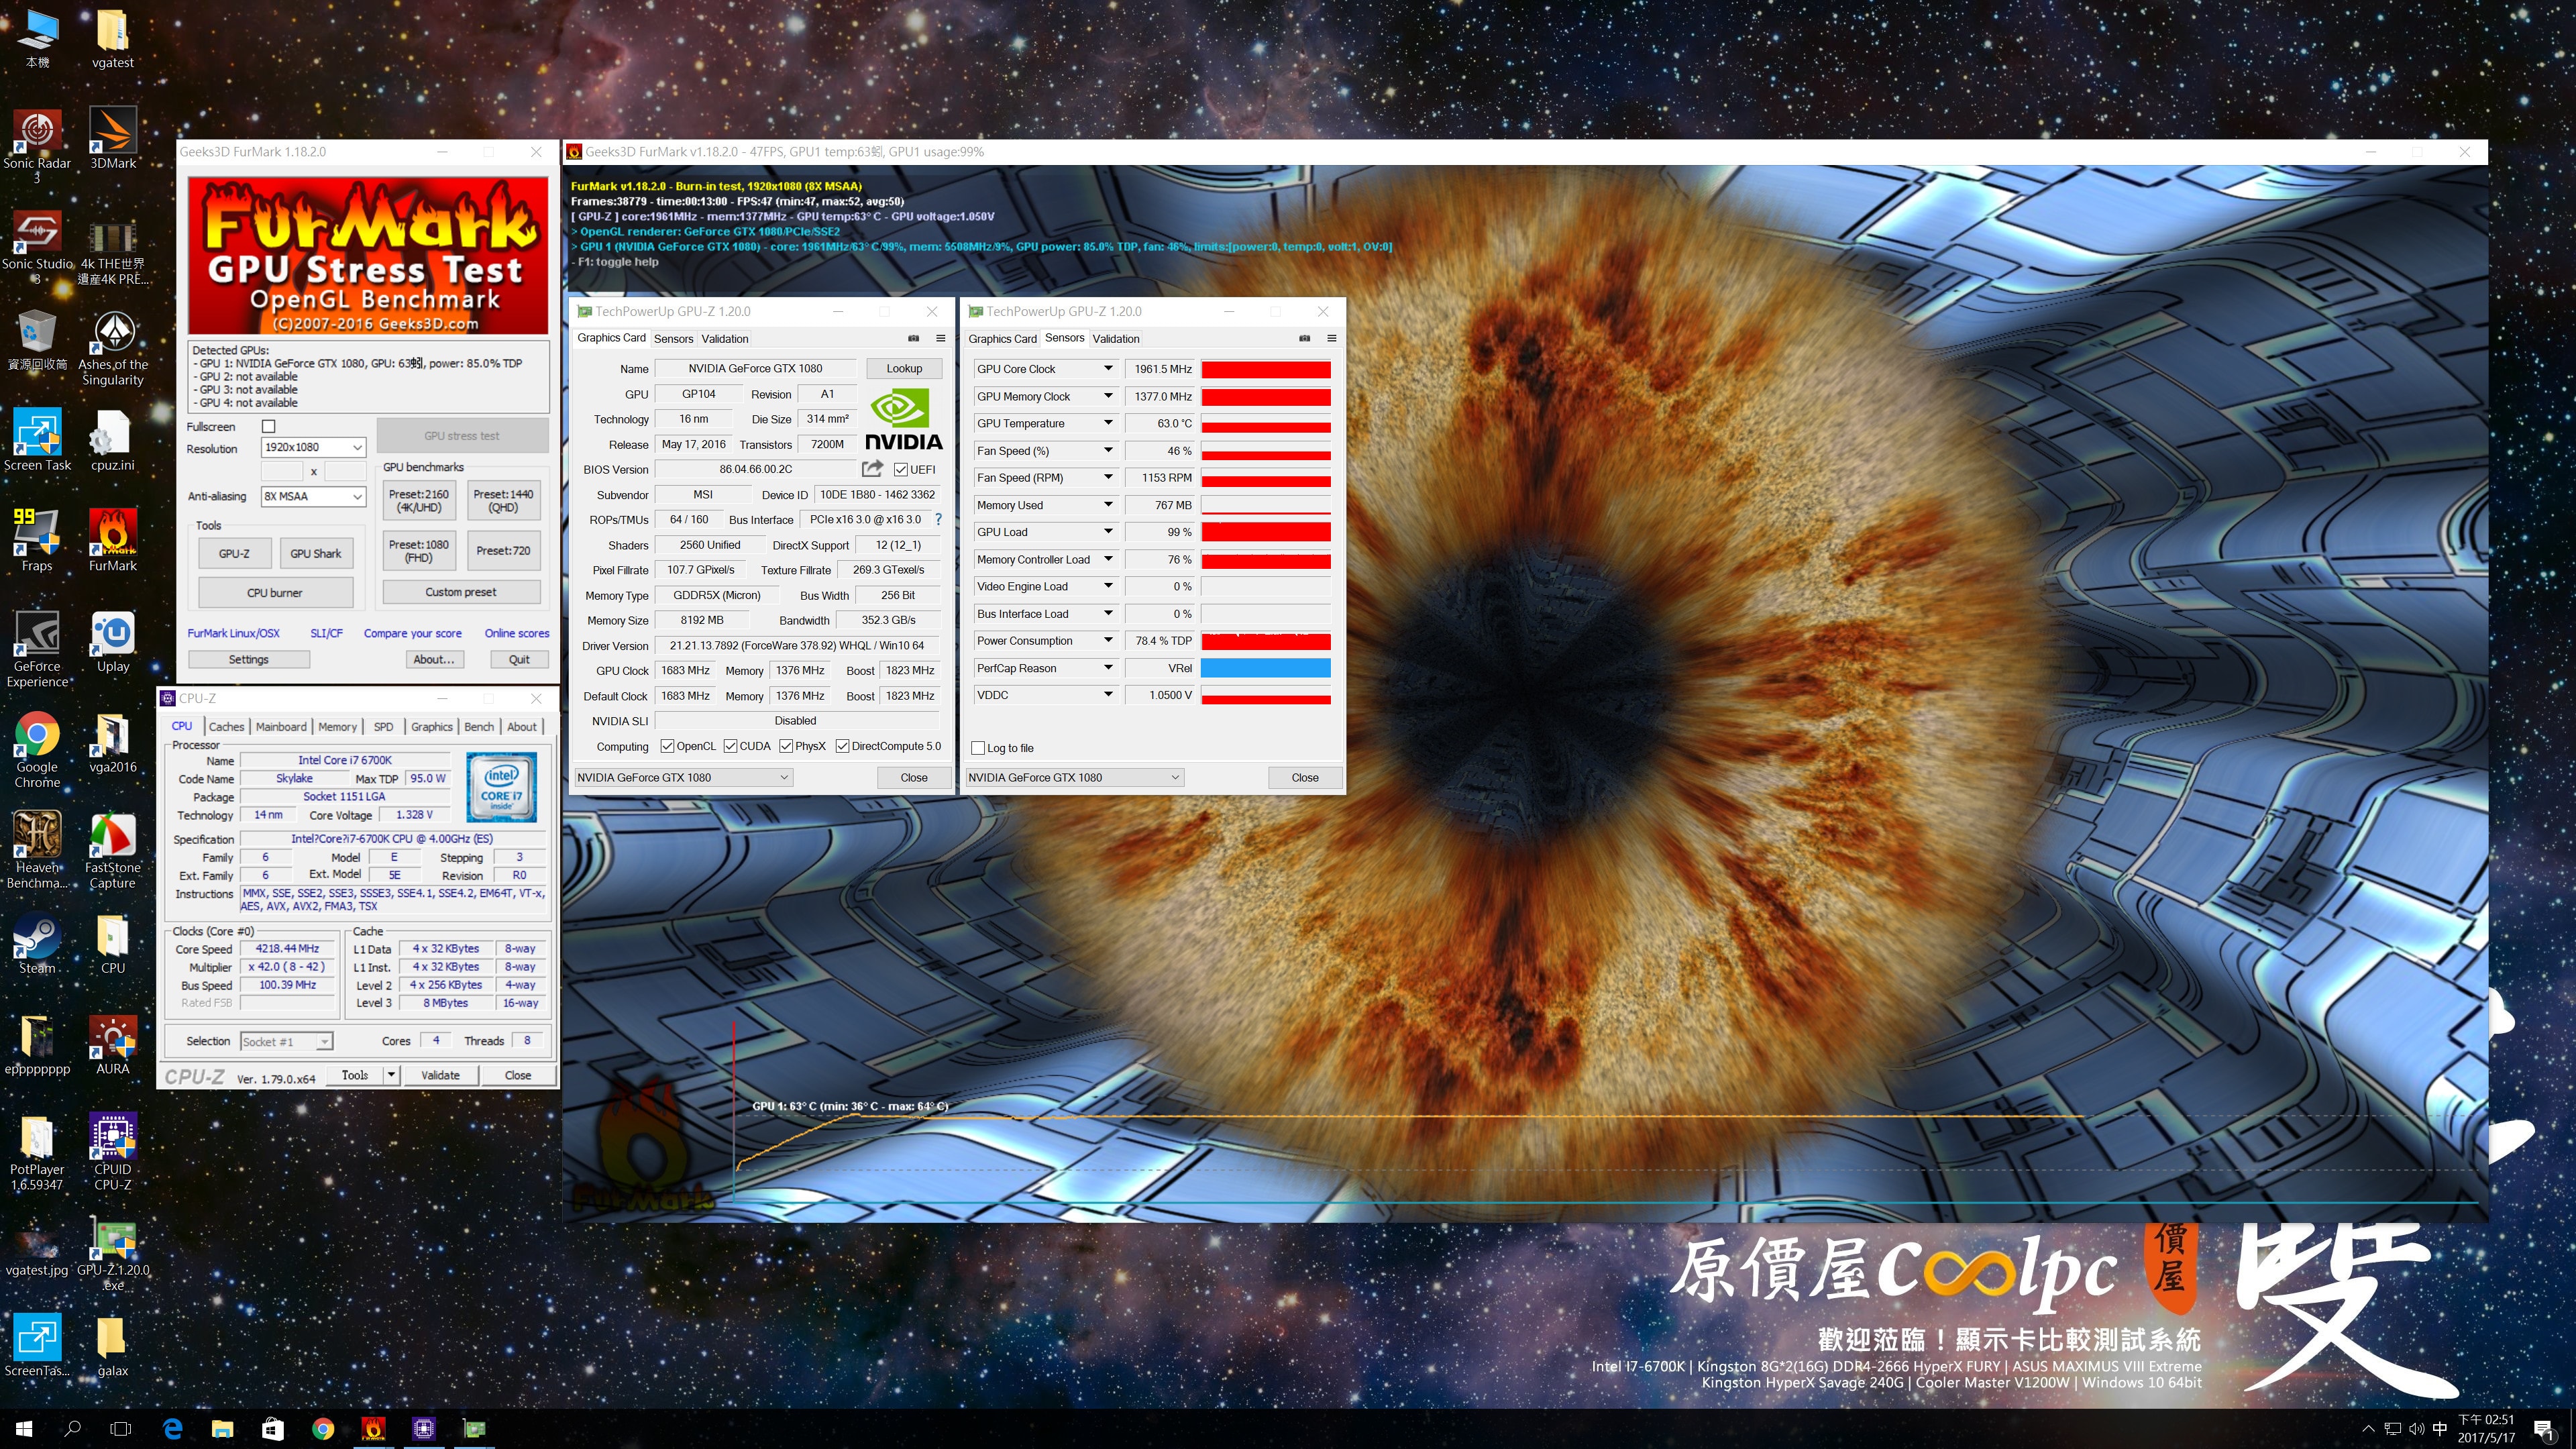The width and height of the screenshot is (2576, 1449).
Task: Open the Validation tab in GPU-Z Sensors window
Action: point(1116,339)
